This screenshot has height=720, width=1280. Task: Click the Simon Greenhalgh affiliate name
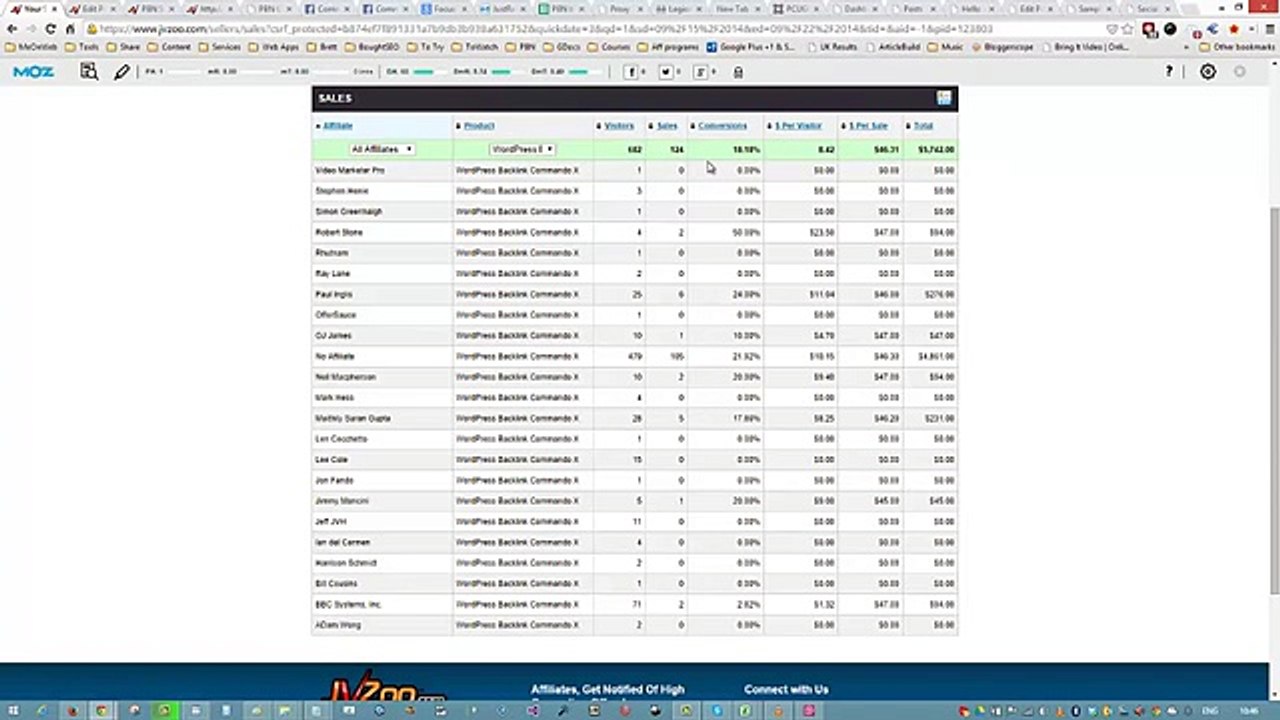pyautogui.click(x=348, y=212)
